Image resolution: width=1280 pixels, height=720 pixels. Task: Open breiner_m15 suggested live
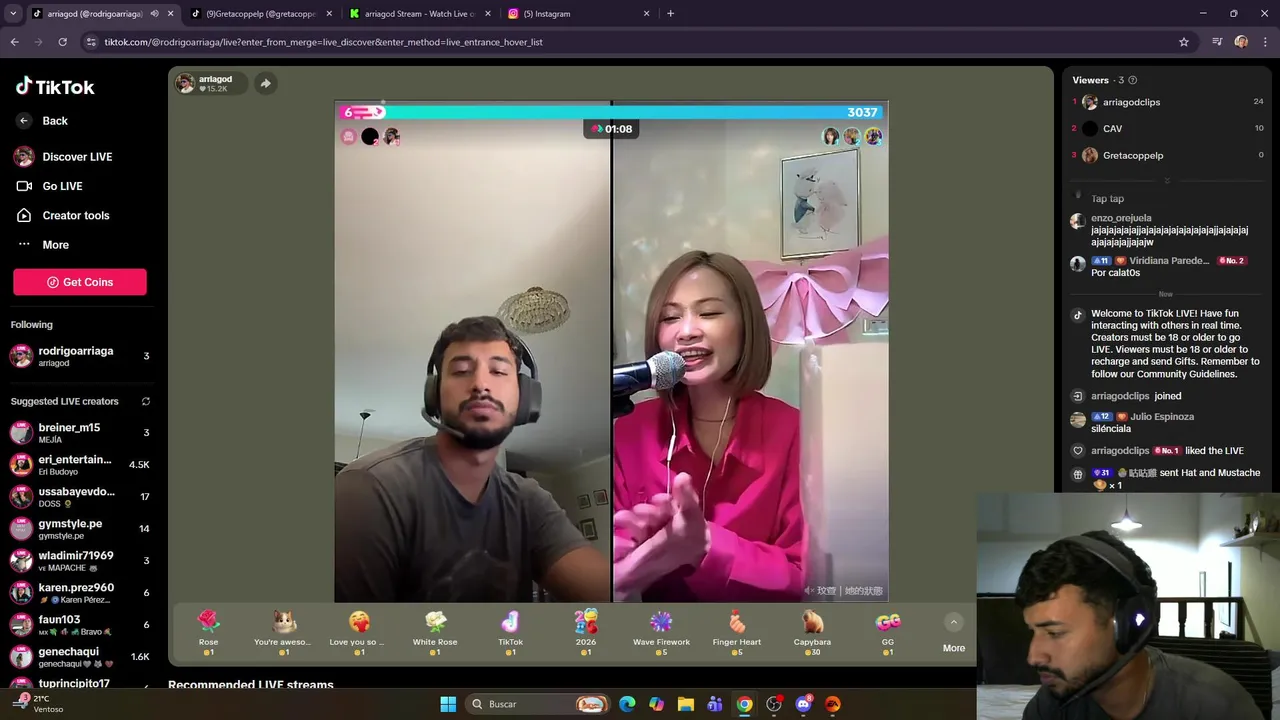click(80, 432)
